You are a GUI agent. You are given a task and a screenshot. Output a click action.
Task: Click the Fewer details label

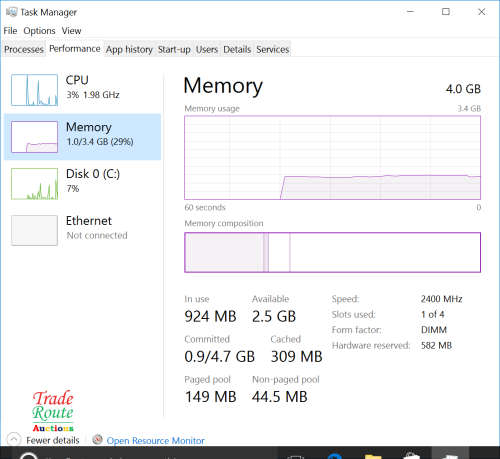53,440
